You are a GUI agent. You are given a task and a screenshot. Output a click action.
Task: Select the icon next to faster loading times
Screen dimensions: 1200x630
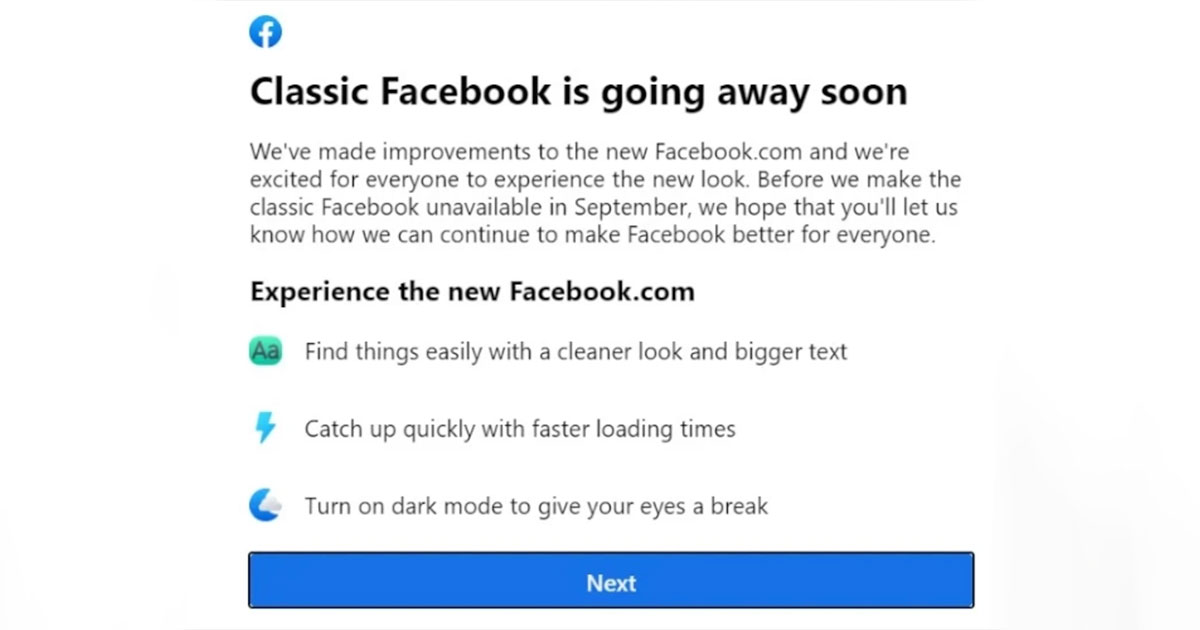[264, 428]
